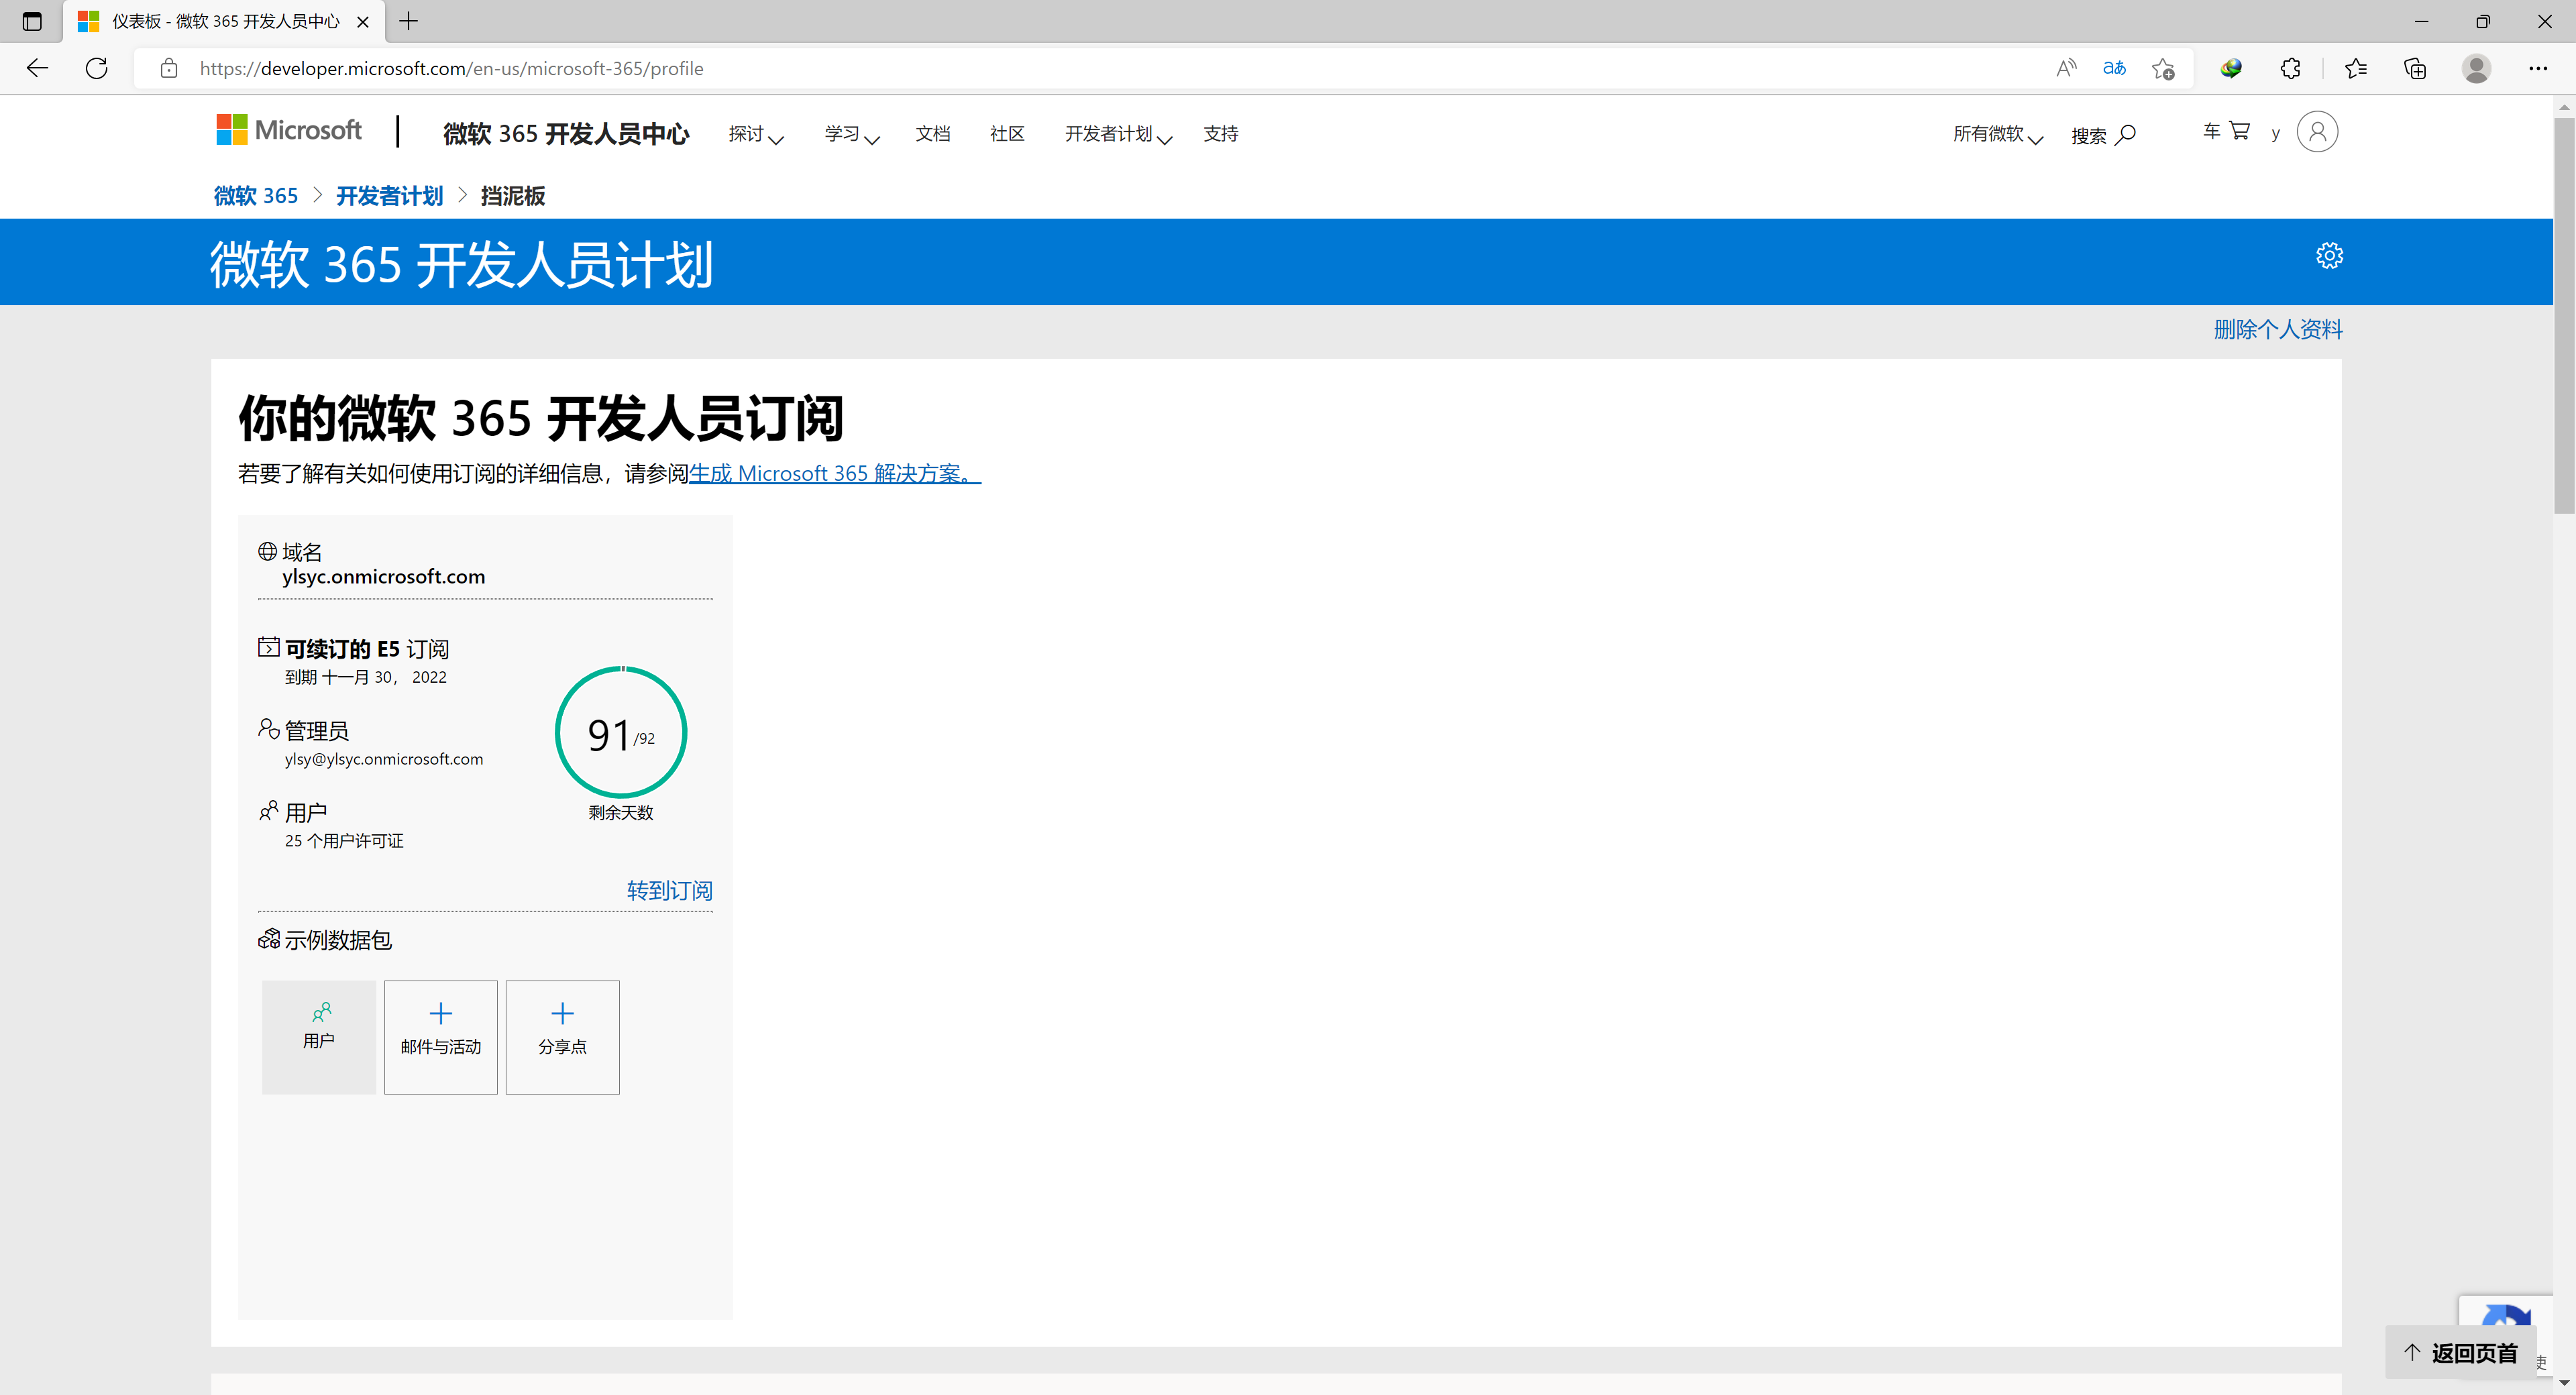Image resolution: width=2576 pixels, height=1395 pixels.
Task: Open the browser extensions puzzle icon
Action: click(2290, 68)
